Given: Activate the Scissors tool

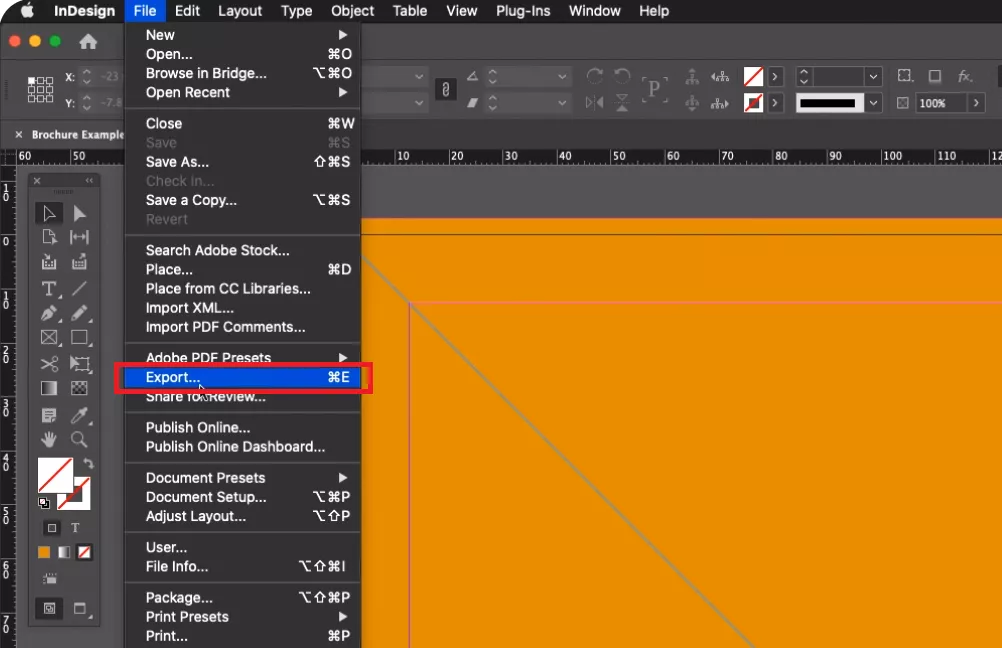Looking at the screenshot, I should [49, 364].
